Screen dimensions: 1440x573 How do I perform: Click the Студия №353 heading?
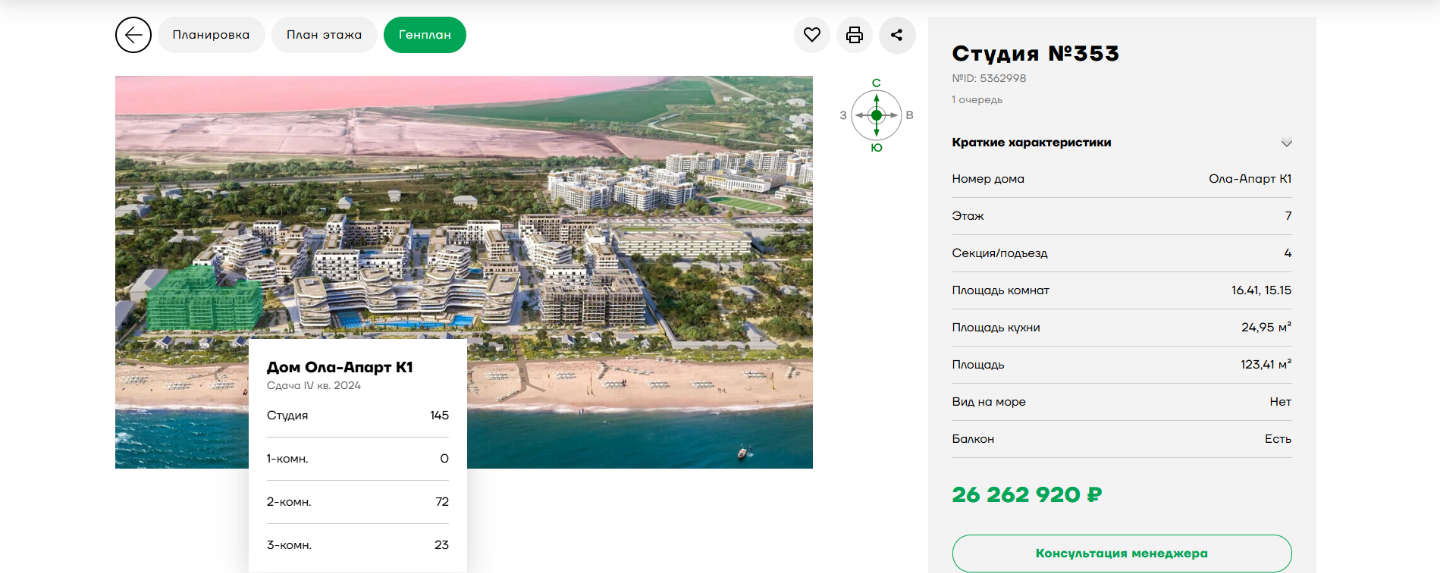[x=1035, y=54]
